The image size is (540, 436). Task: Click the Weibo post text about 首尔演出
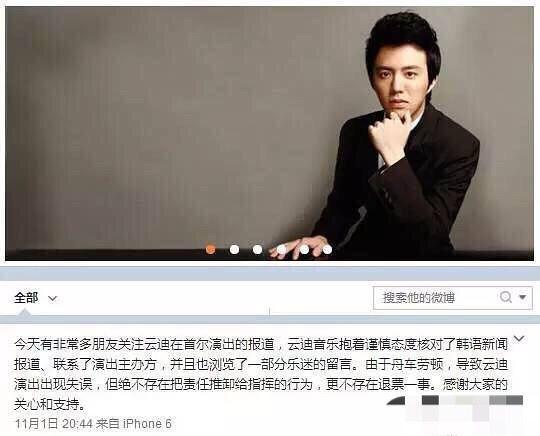[x=261, y=374]
